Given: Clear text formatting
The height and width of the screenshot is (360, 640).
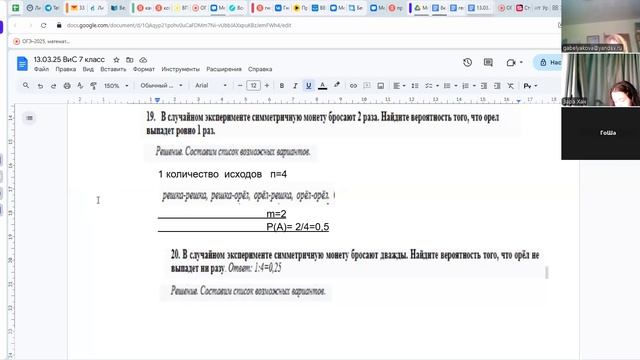Looking at the screenshot, I should [510, 86].
